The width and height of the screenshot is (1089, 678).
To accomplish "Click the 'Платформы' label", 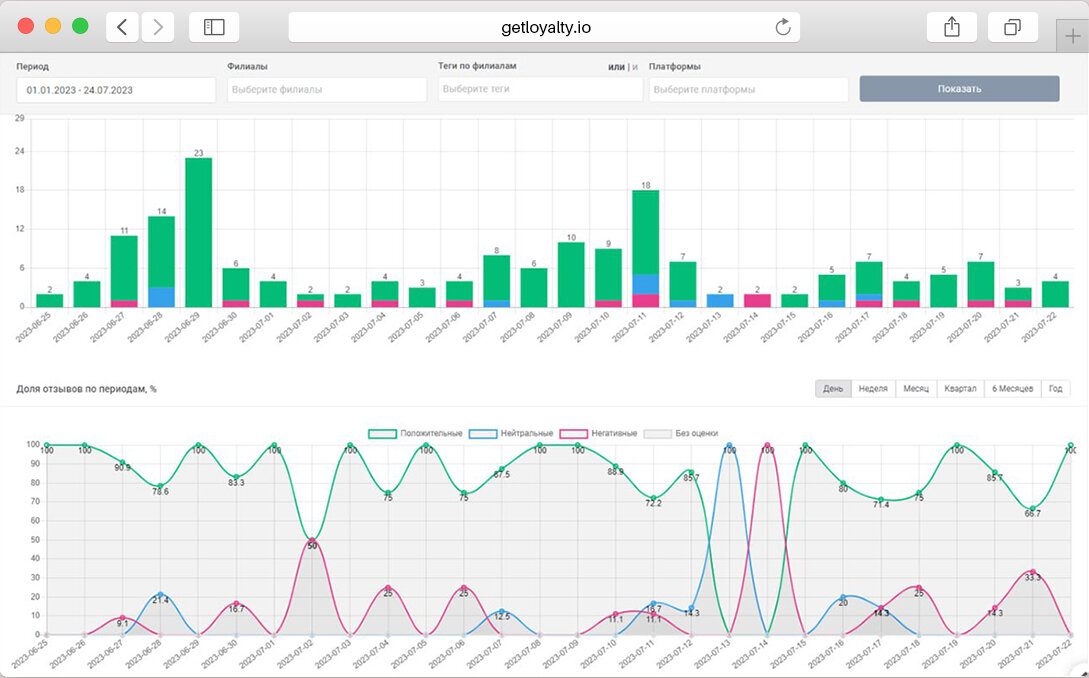I will 674,67.
